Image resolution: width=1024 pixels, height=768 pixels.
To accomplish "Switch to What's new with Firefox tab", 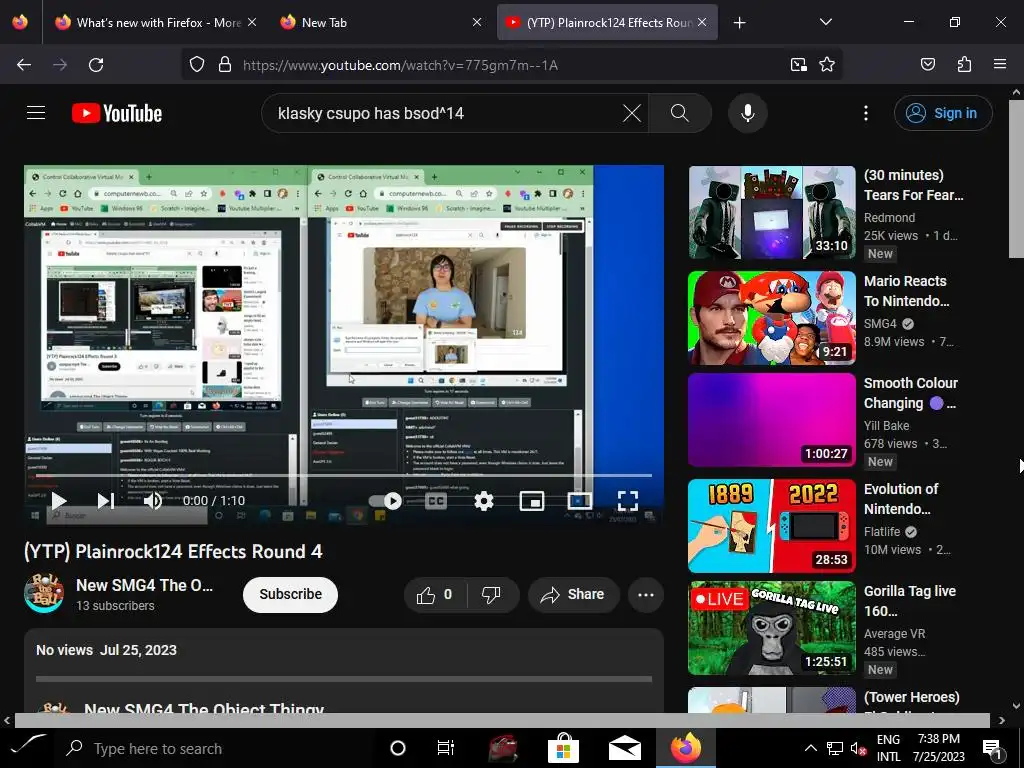I will tap(154, 22).
